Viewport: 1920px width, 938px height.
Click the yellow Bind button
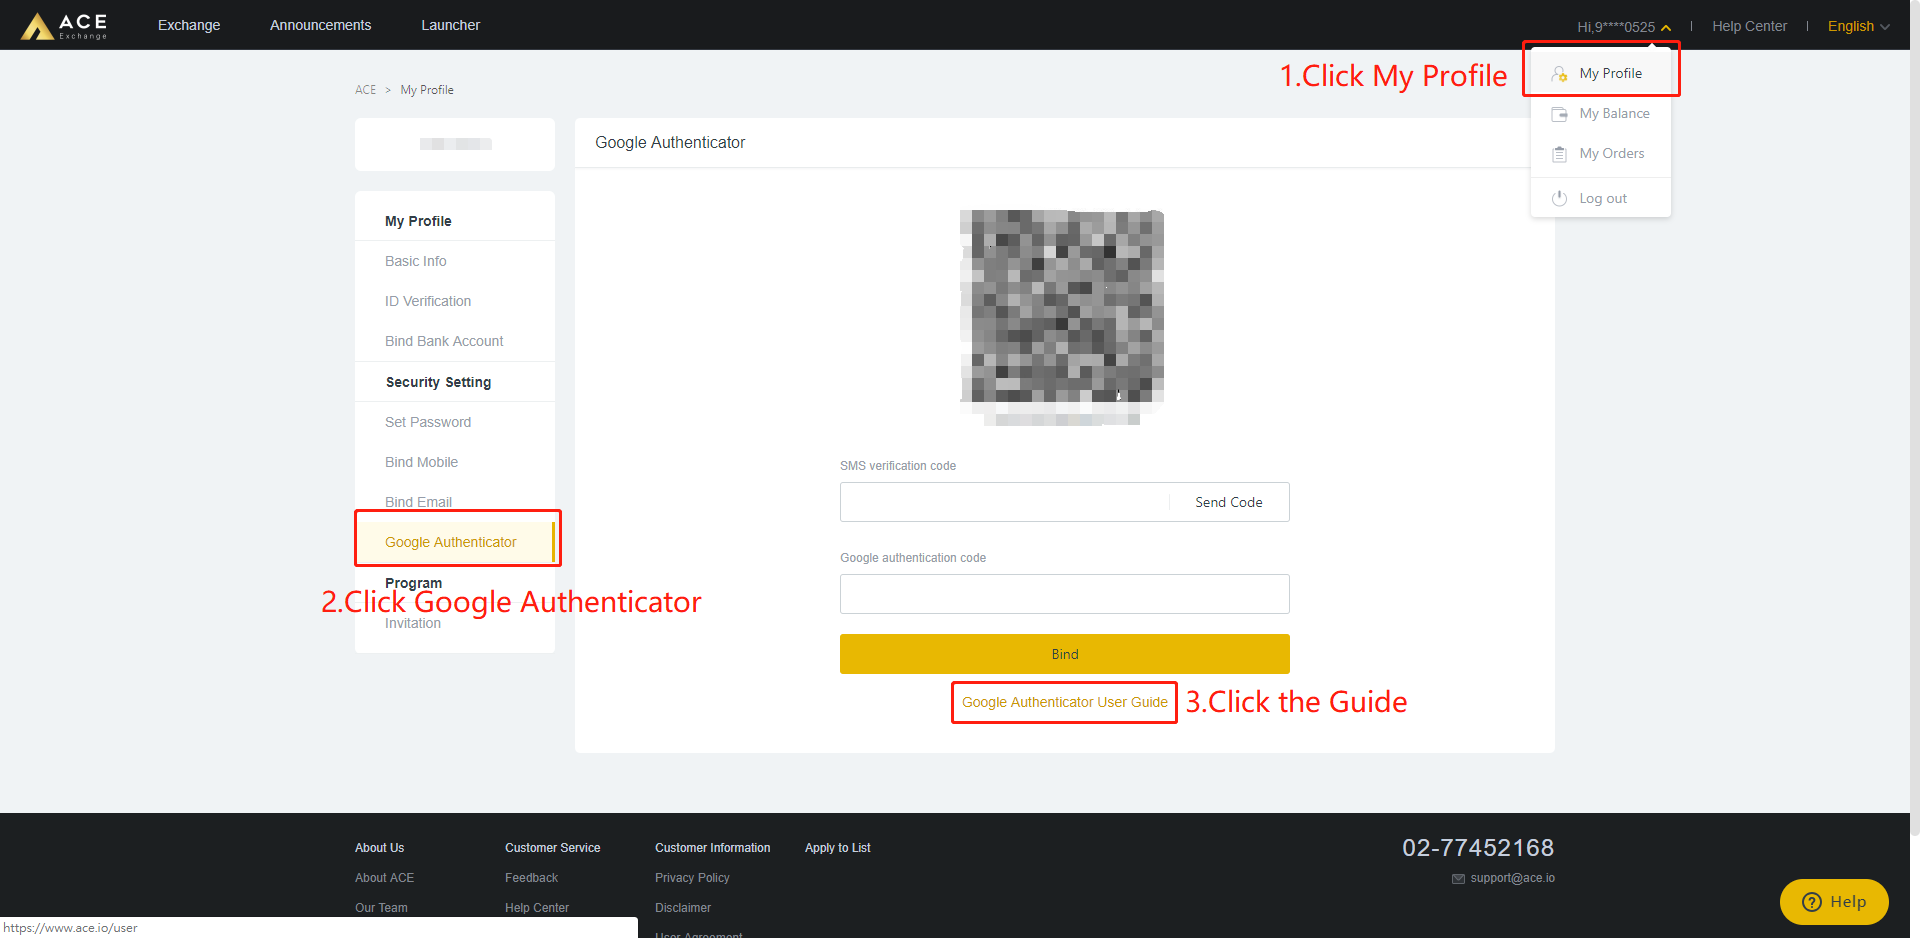tap(1065, 654)
